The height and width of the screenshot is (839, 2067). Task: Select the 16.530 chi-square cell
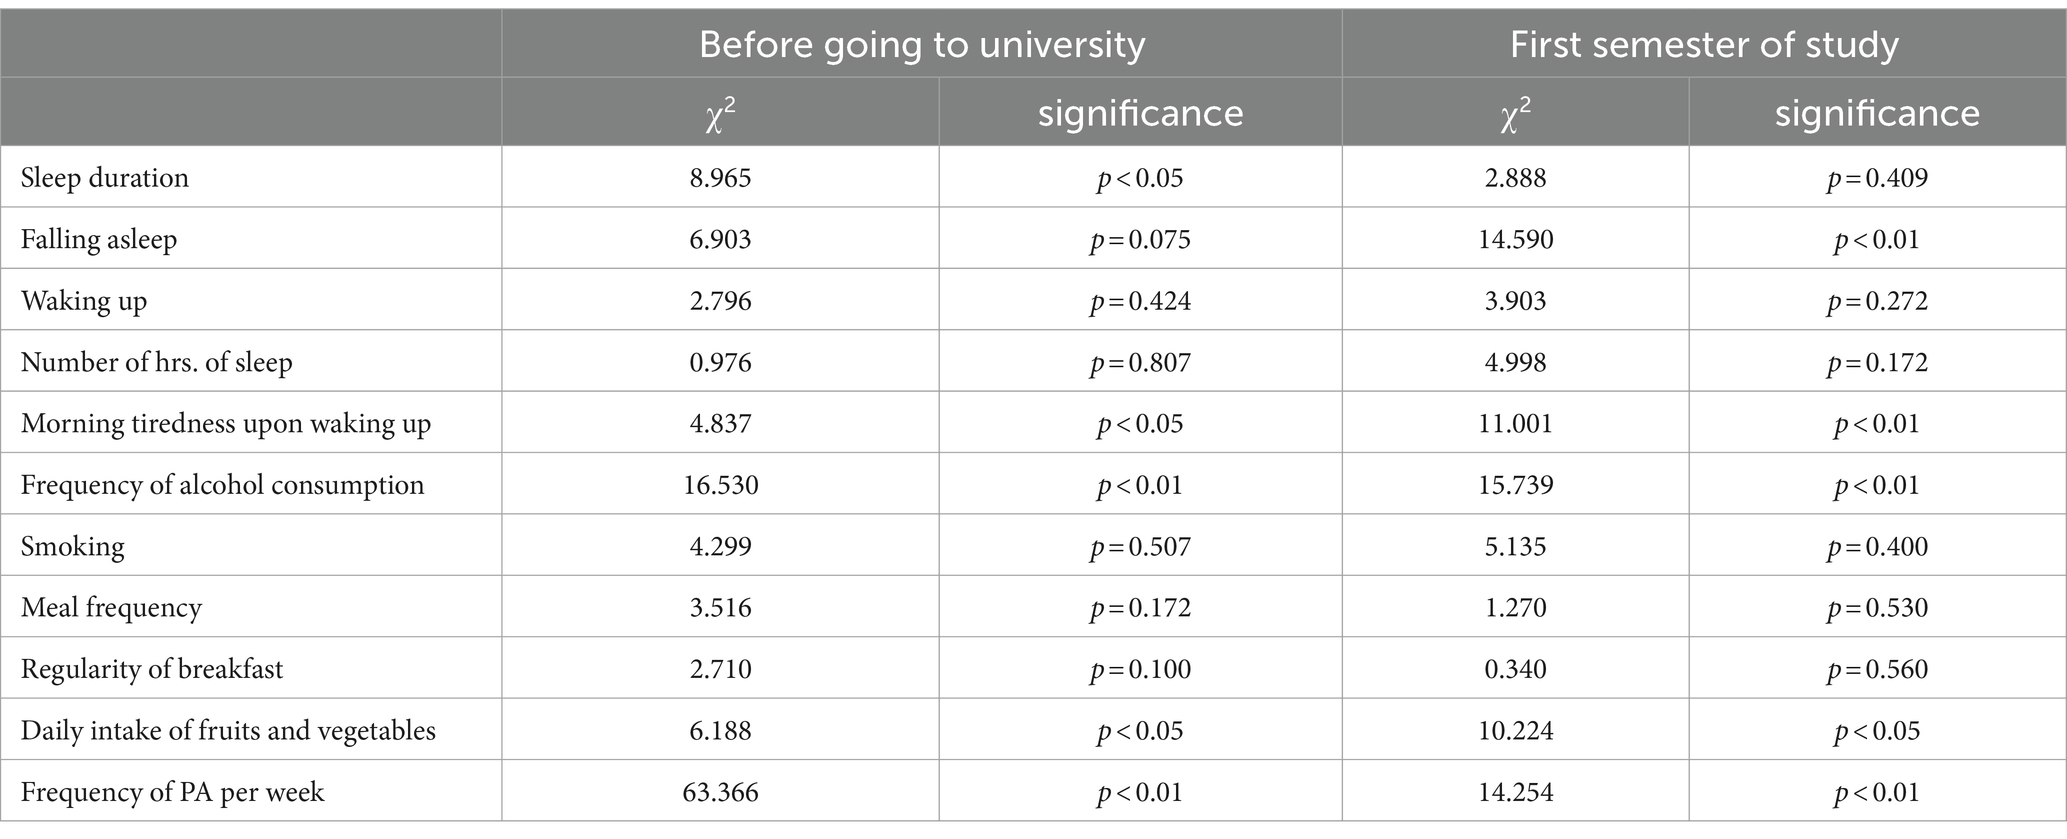pos(720,485)
